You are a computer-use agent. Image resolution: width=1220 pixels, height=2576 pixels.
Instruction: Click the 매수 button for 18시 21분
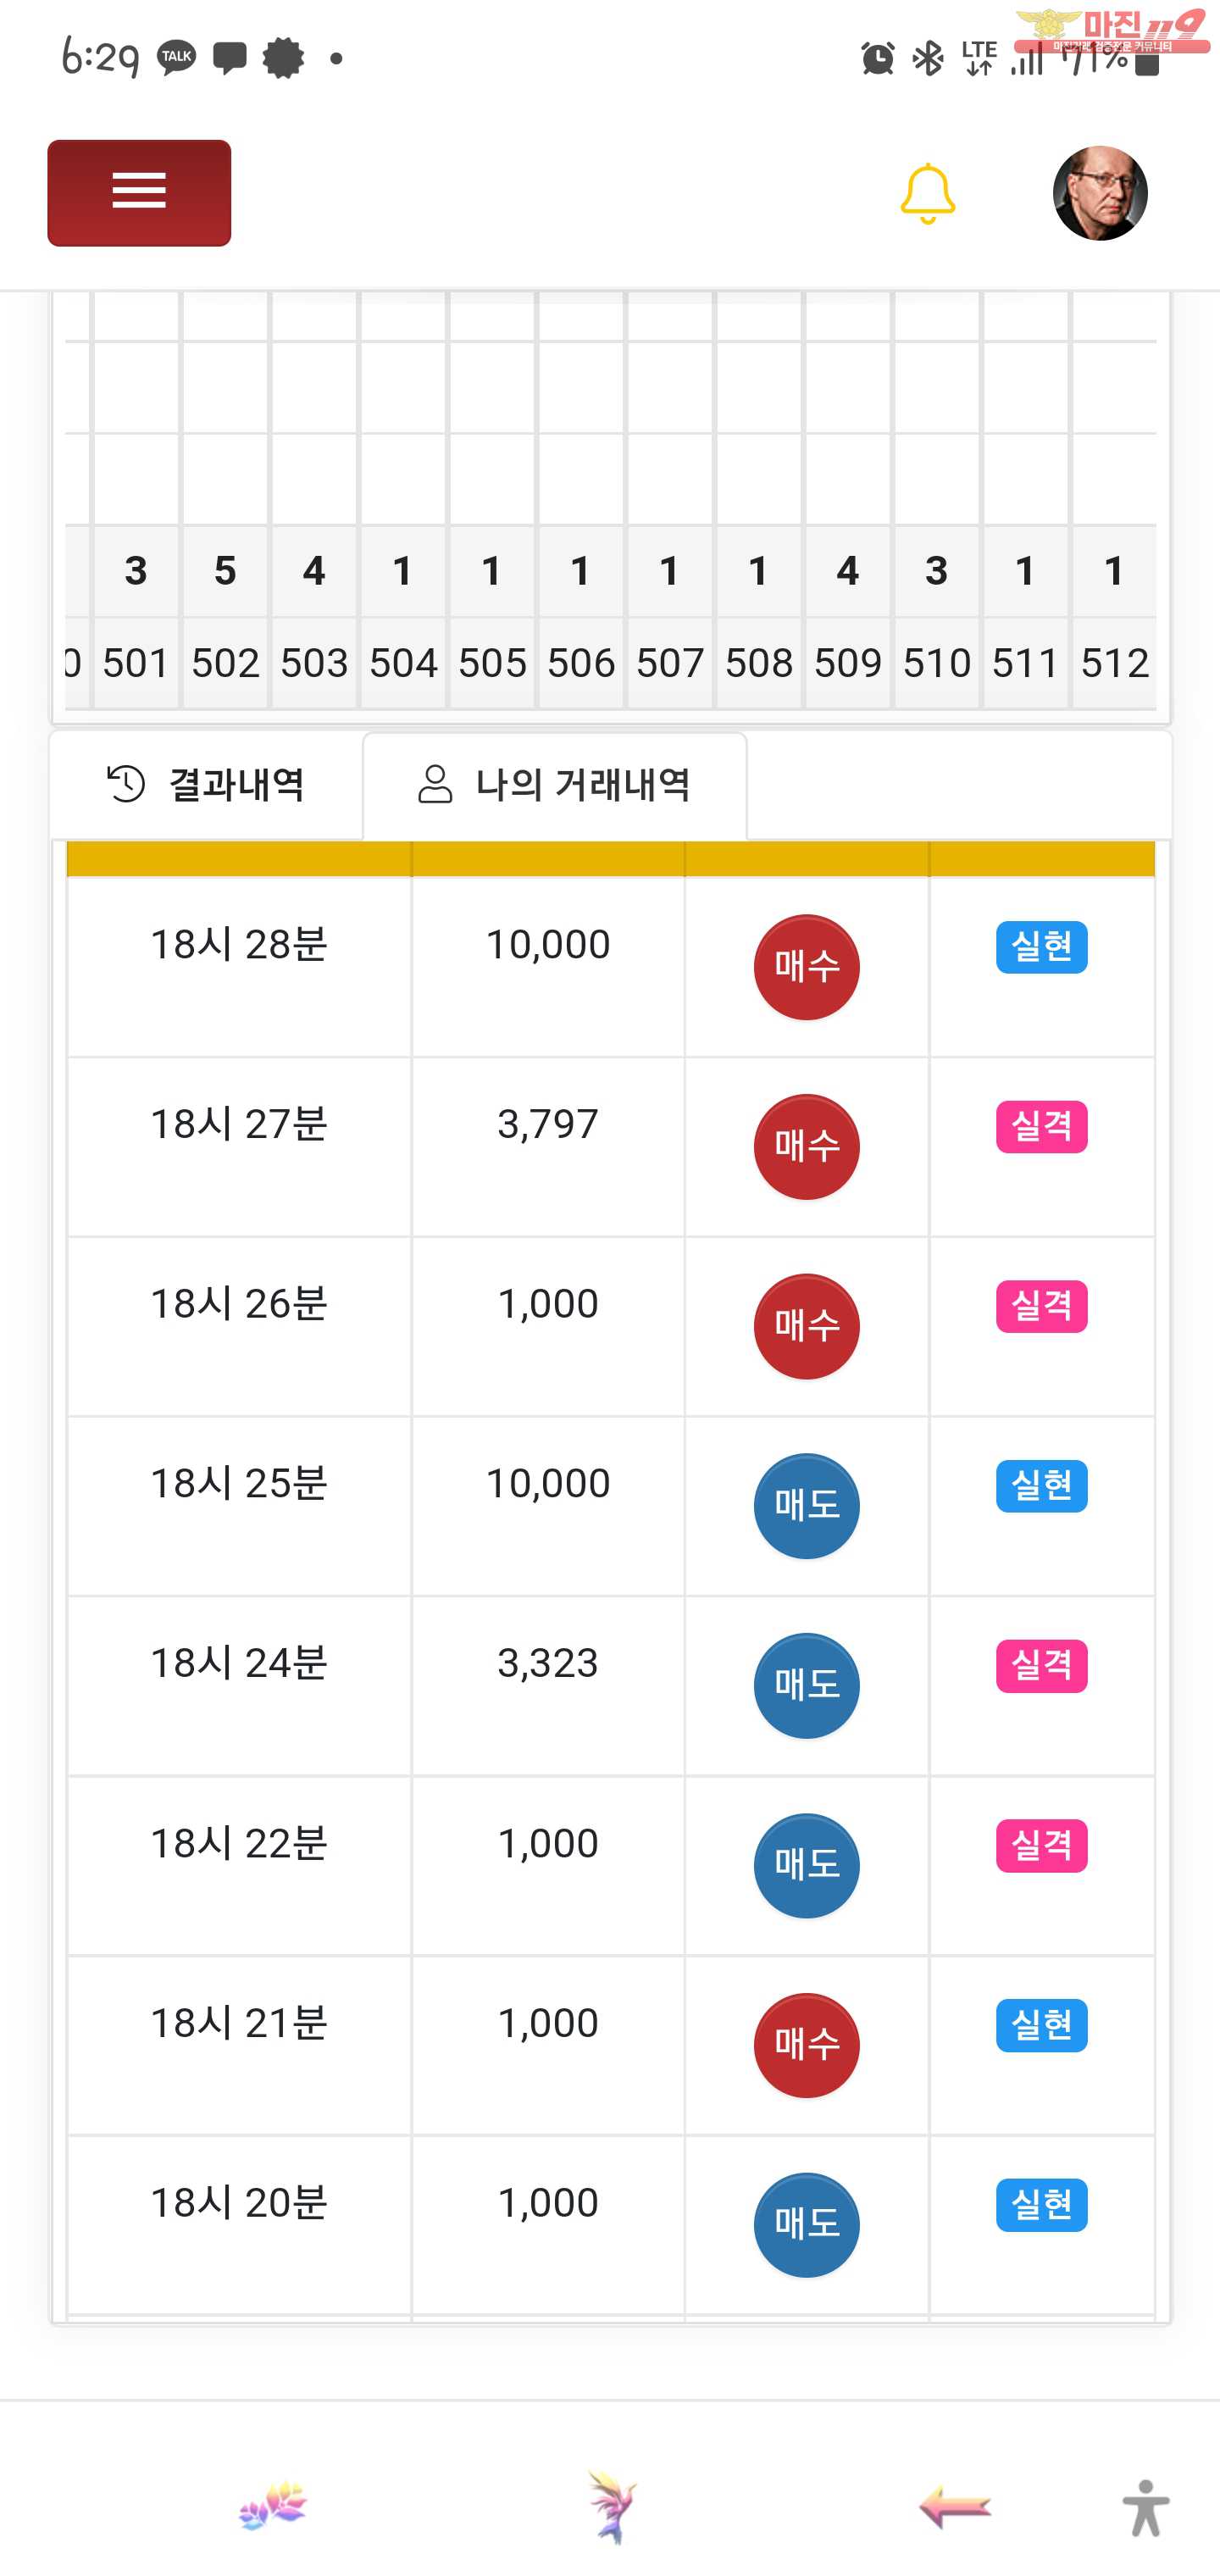pyautogui.click(x=806, y=2045)
